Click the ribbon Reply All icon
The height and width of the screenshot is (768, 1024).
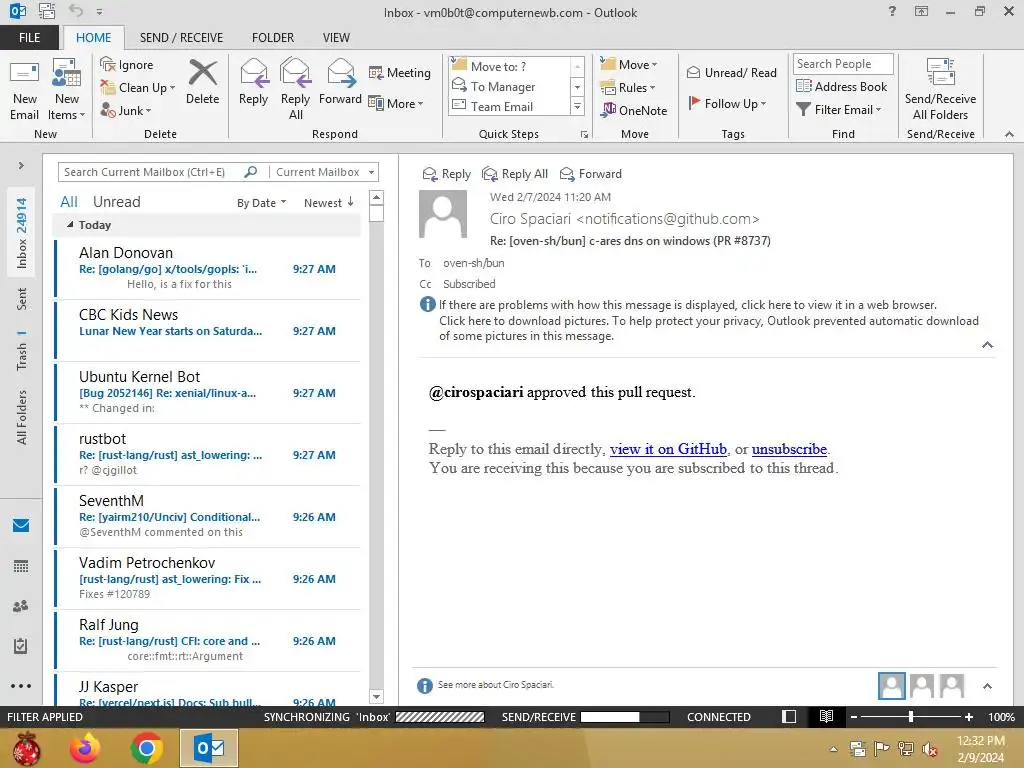pyautogui.click(x=295, y=89)
